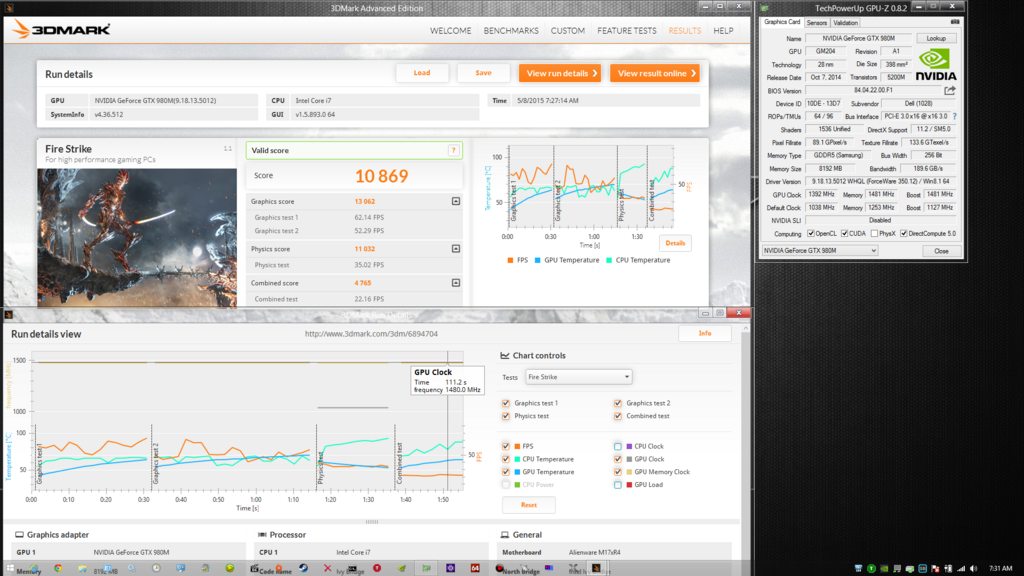Click the Graphics adapter section icon
The height and width of the screenshot is (576, 1024).
coord(20,534)
